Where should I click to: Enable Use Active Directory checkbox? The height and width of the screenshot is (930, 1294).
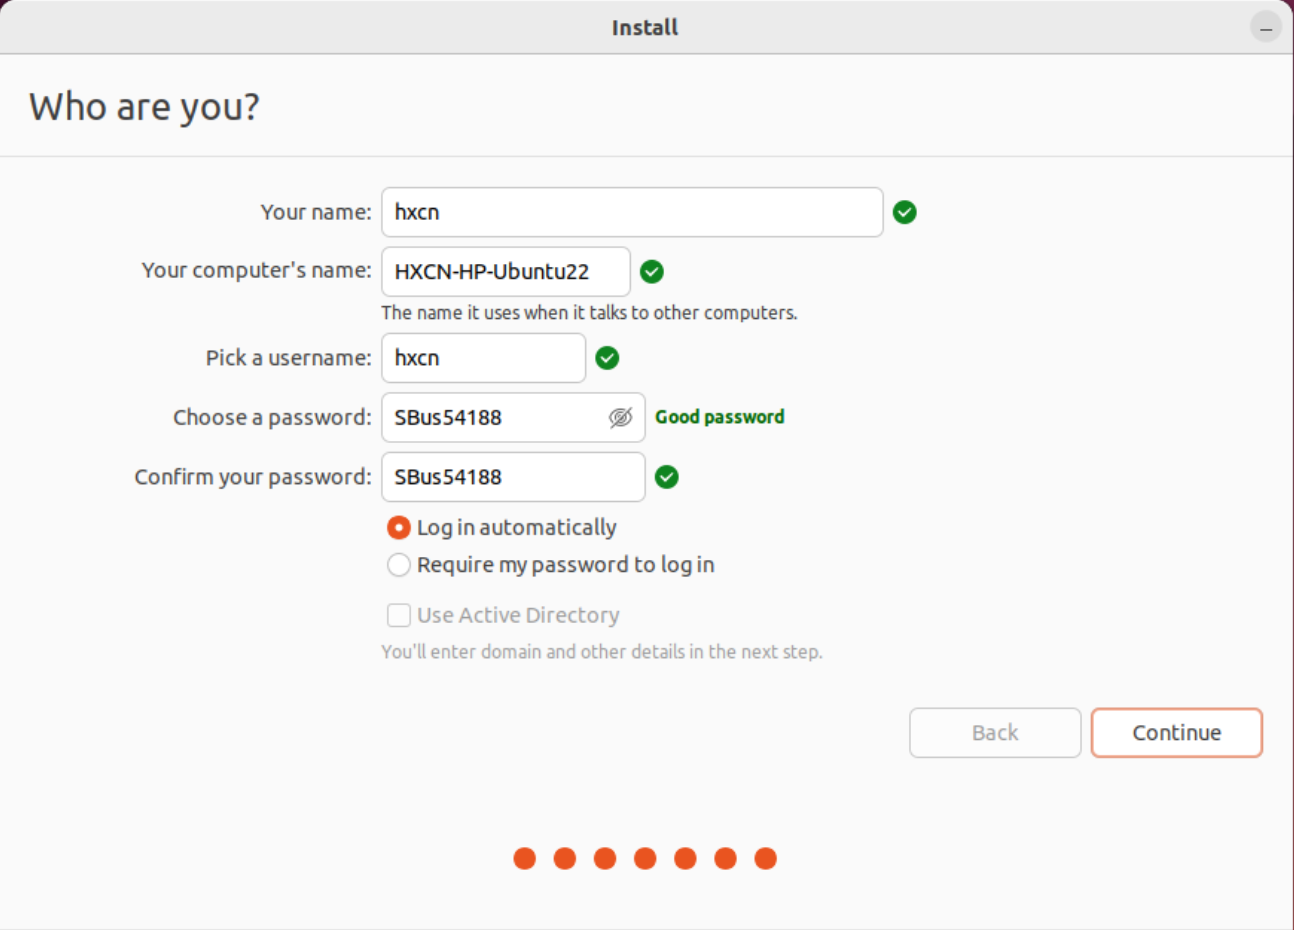tap(399, 615)
